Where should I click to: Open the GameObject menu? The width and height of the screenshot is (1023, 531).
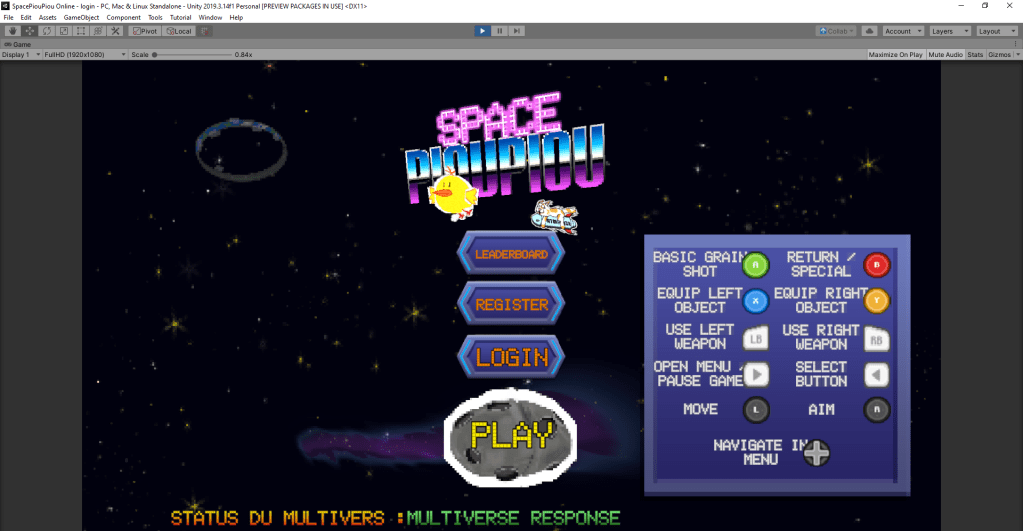(x=81, y=17)
